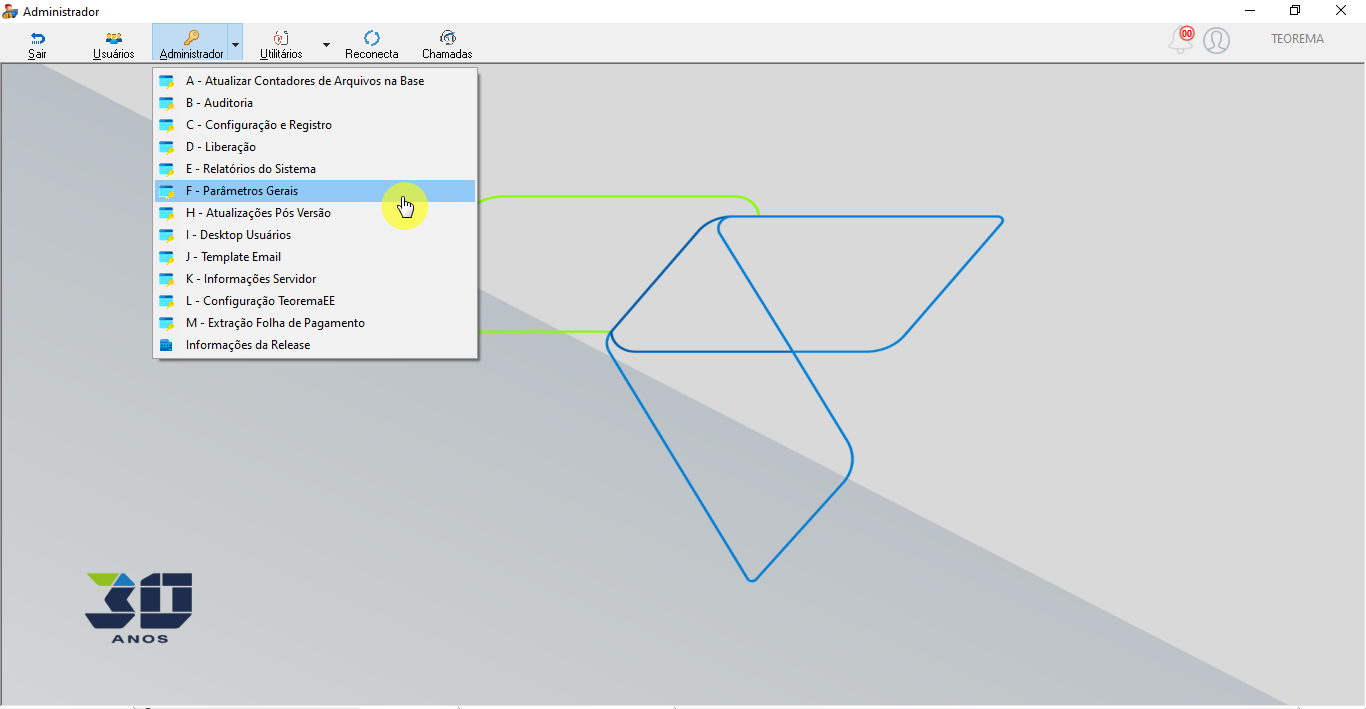Click the icon beside J - Template Email
The image size is (1366, 709).
coord(167,257)
